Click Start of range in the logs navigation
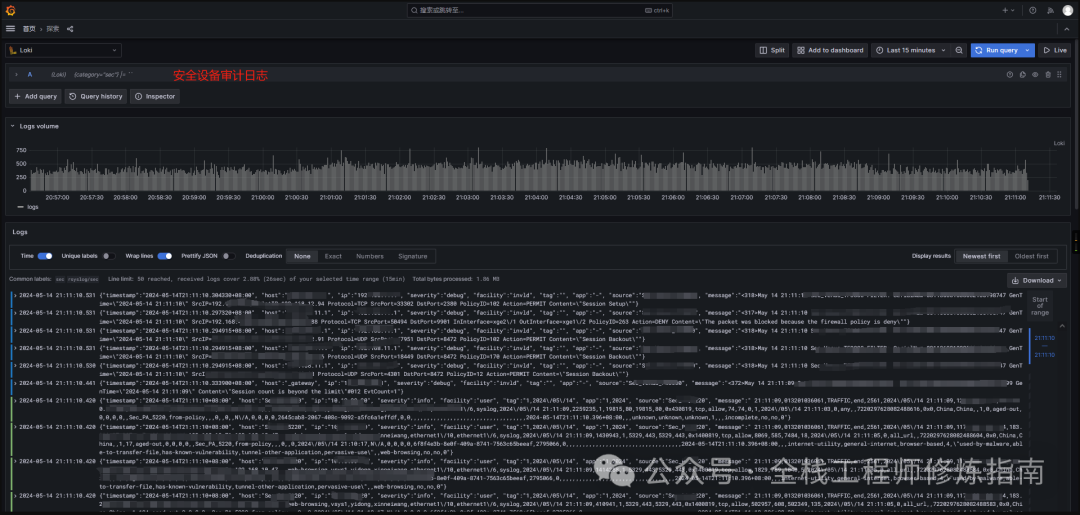The height and width of the screenshot is (515, 1080). tap(1040, 306)
